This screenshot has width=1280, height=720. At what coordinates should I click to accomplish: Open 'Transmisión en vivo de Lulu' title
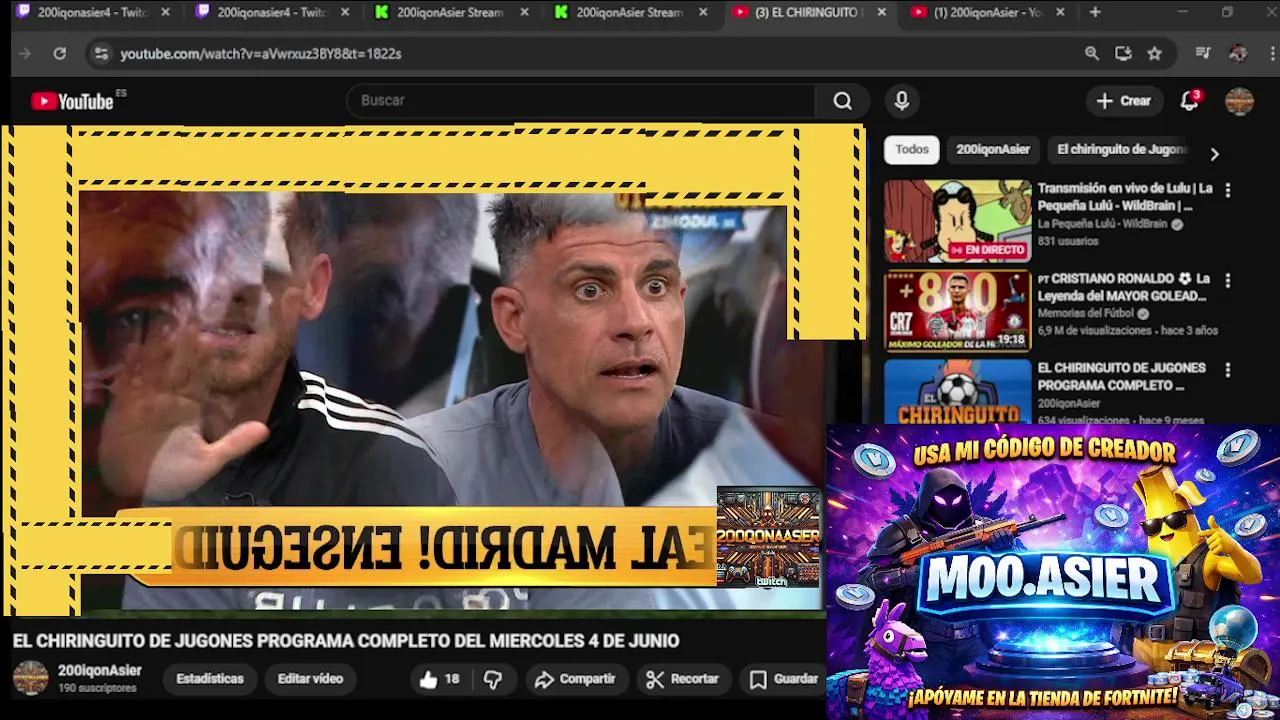click(x=1125, y=197)
